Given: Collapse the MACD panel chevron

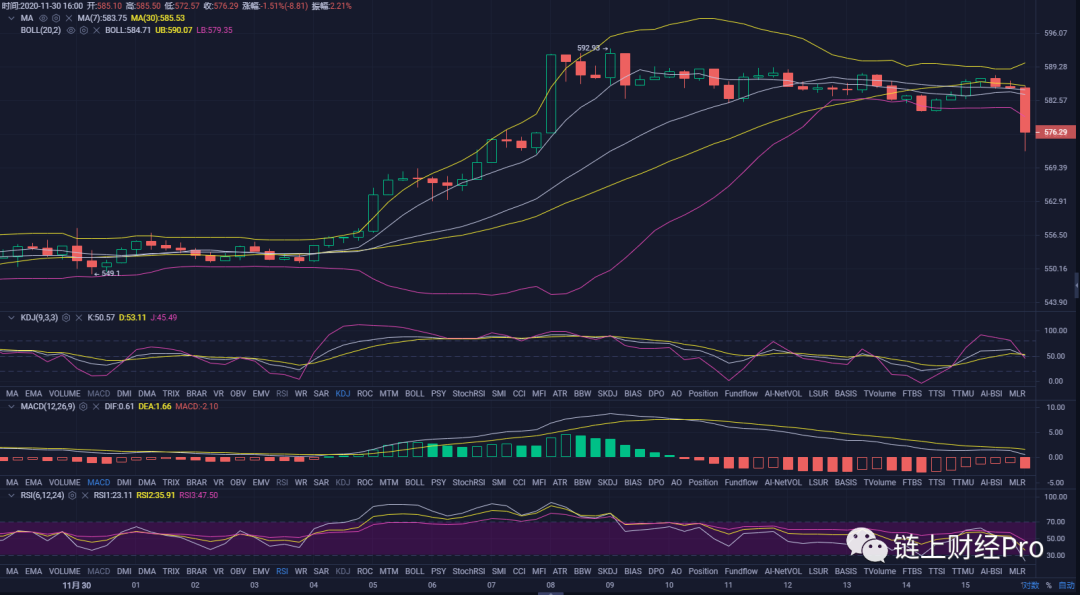Looking at the screenshot, I should (x=9, y=406).
